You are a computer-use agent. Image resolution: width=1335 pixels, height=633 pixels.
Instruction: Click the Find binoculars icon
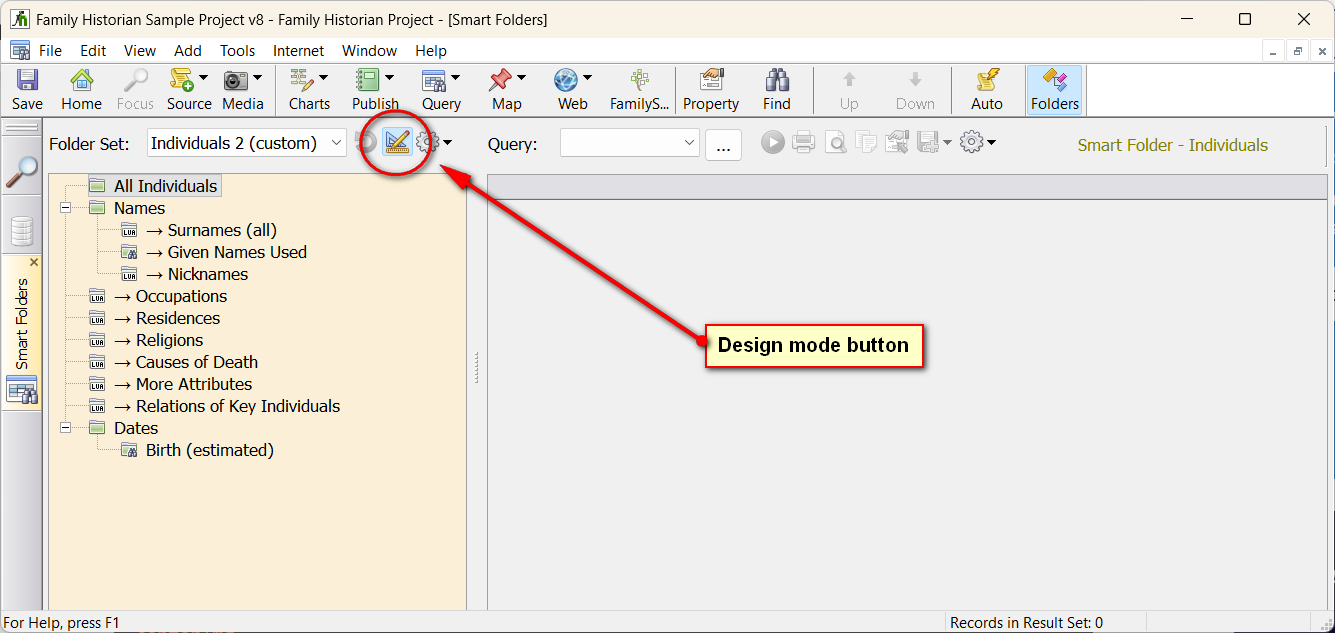coord(777,81)
